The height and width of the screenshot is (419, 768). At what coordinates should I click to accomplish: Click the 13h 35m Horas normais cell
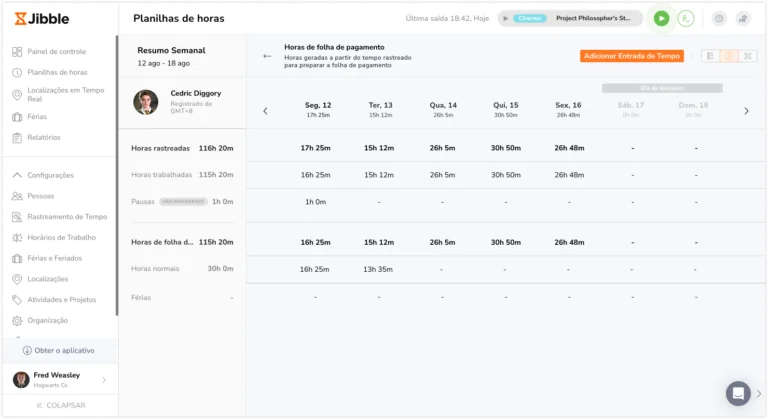click(378, 269)
